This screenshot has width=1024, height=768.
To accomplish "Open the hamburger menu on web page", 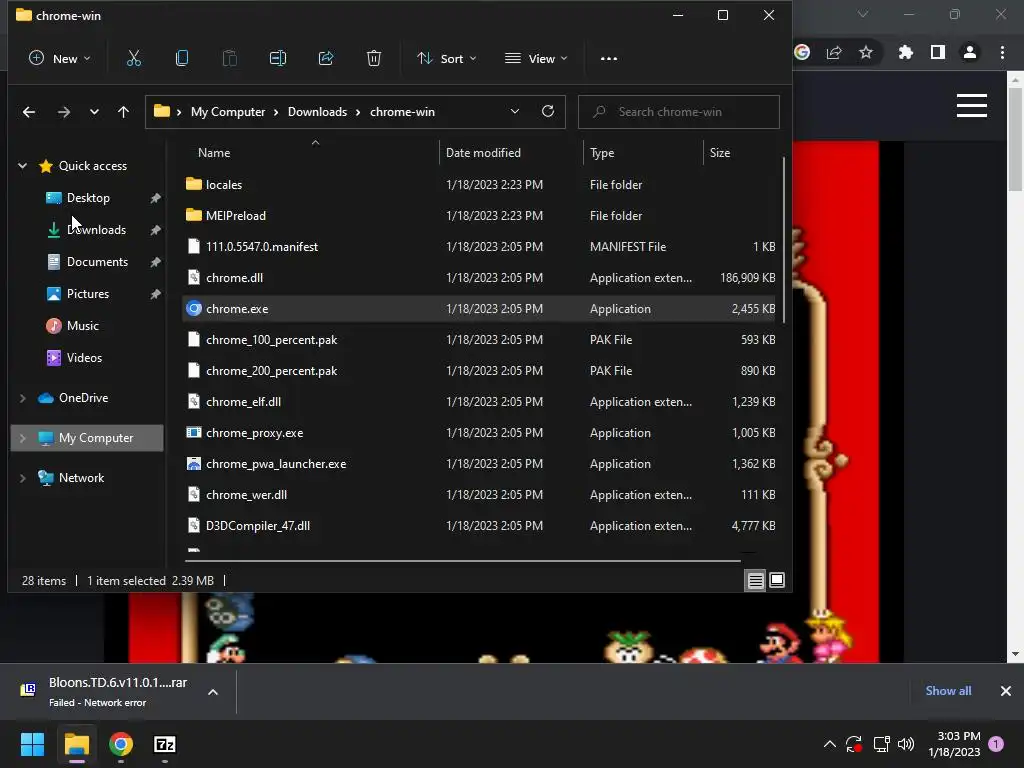I will [x=972, y=106].
